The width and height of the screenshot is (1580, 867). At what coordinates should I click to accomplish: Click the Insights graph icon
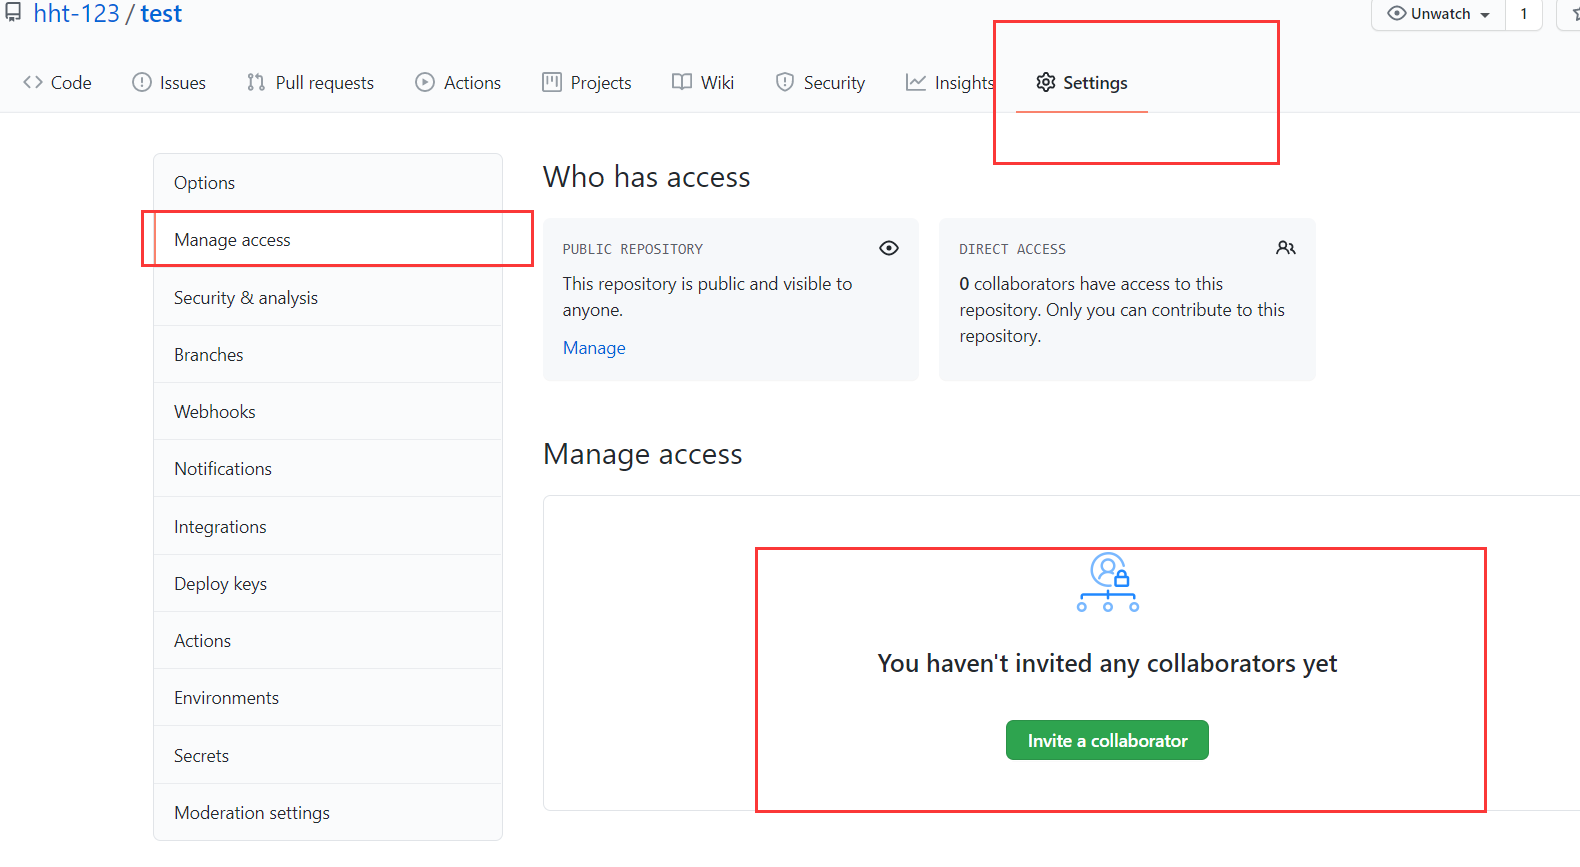(916, 82)
